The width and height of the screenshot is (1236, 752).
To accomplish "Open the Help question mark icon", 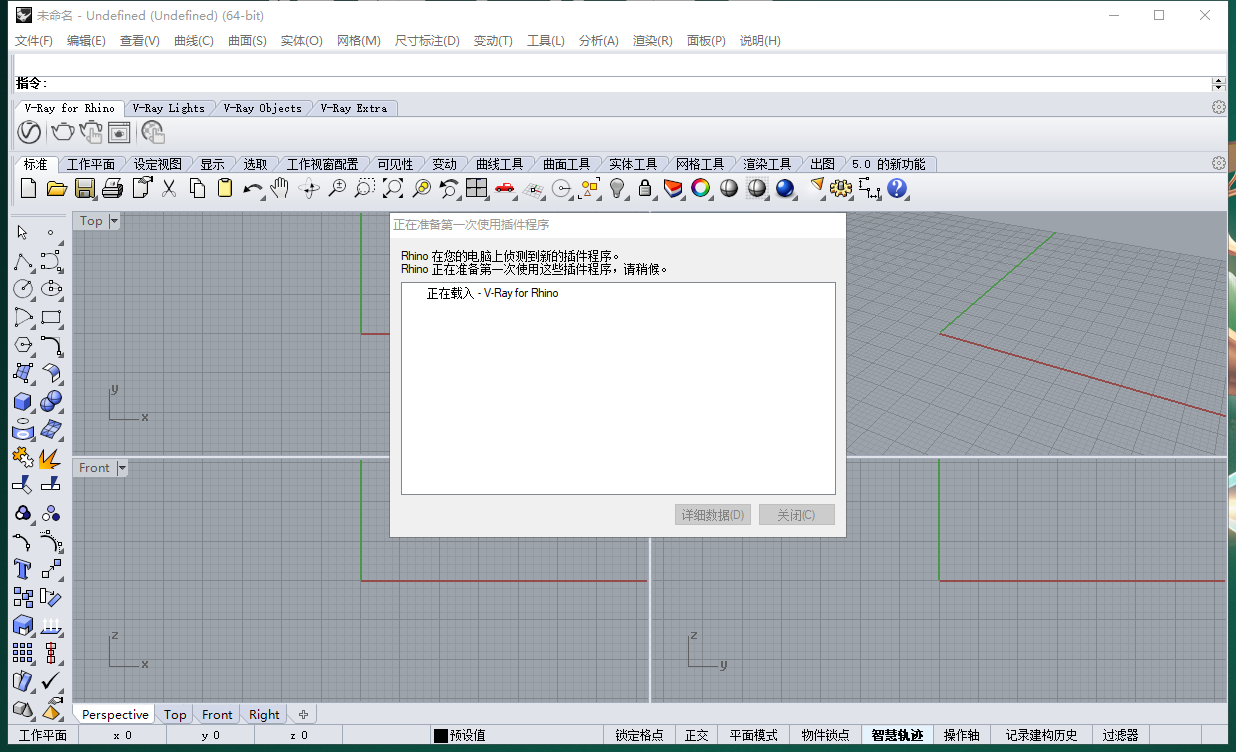I will tap(897, 188).
